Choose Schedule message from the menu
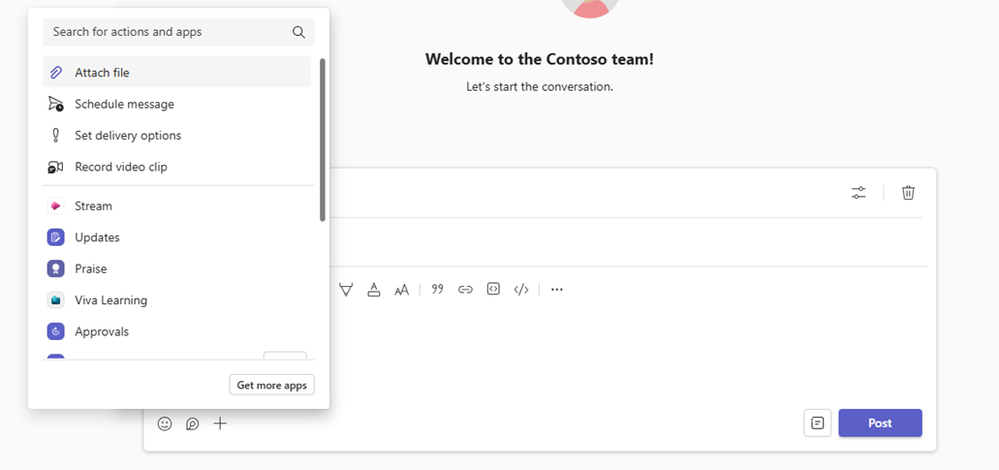Image resolution: width=999 pixels, height=470 pixels. (x=176, y=104)
